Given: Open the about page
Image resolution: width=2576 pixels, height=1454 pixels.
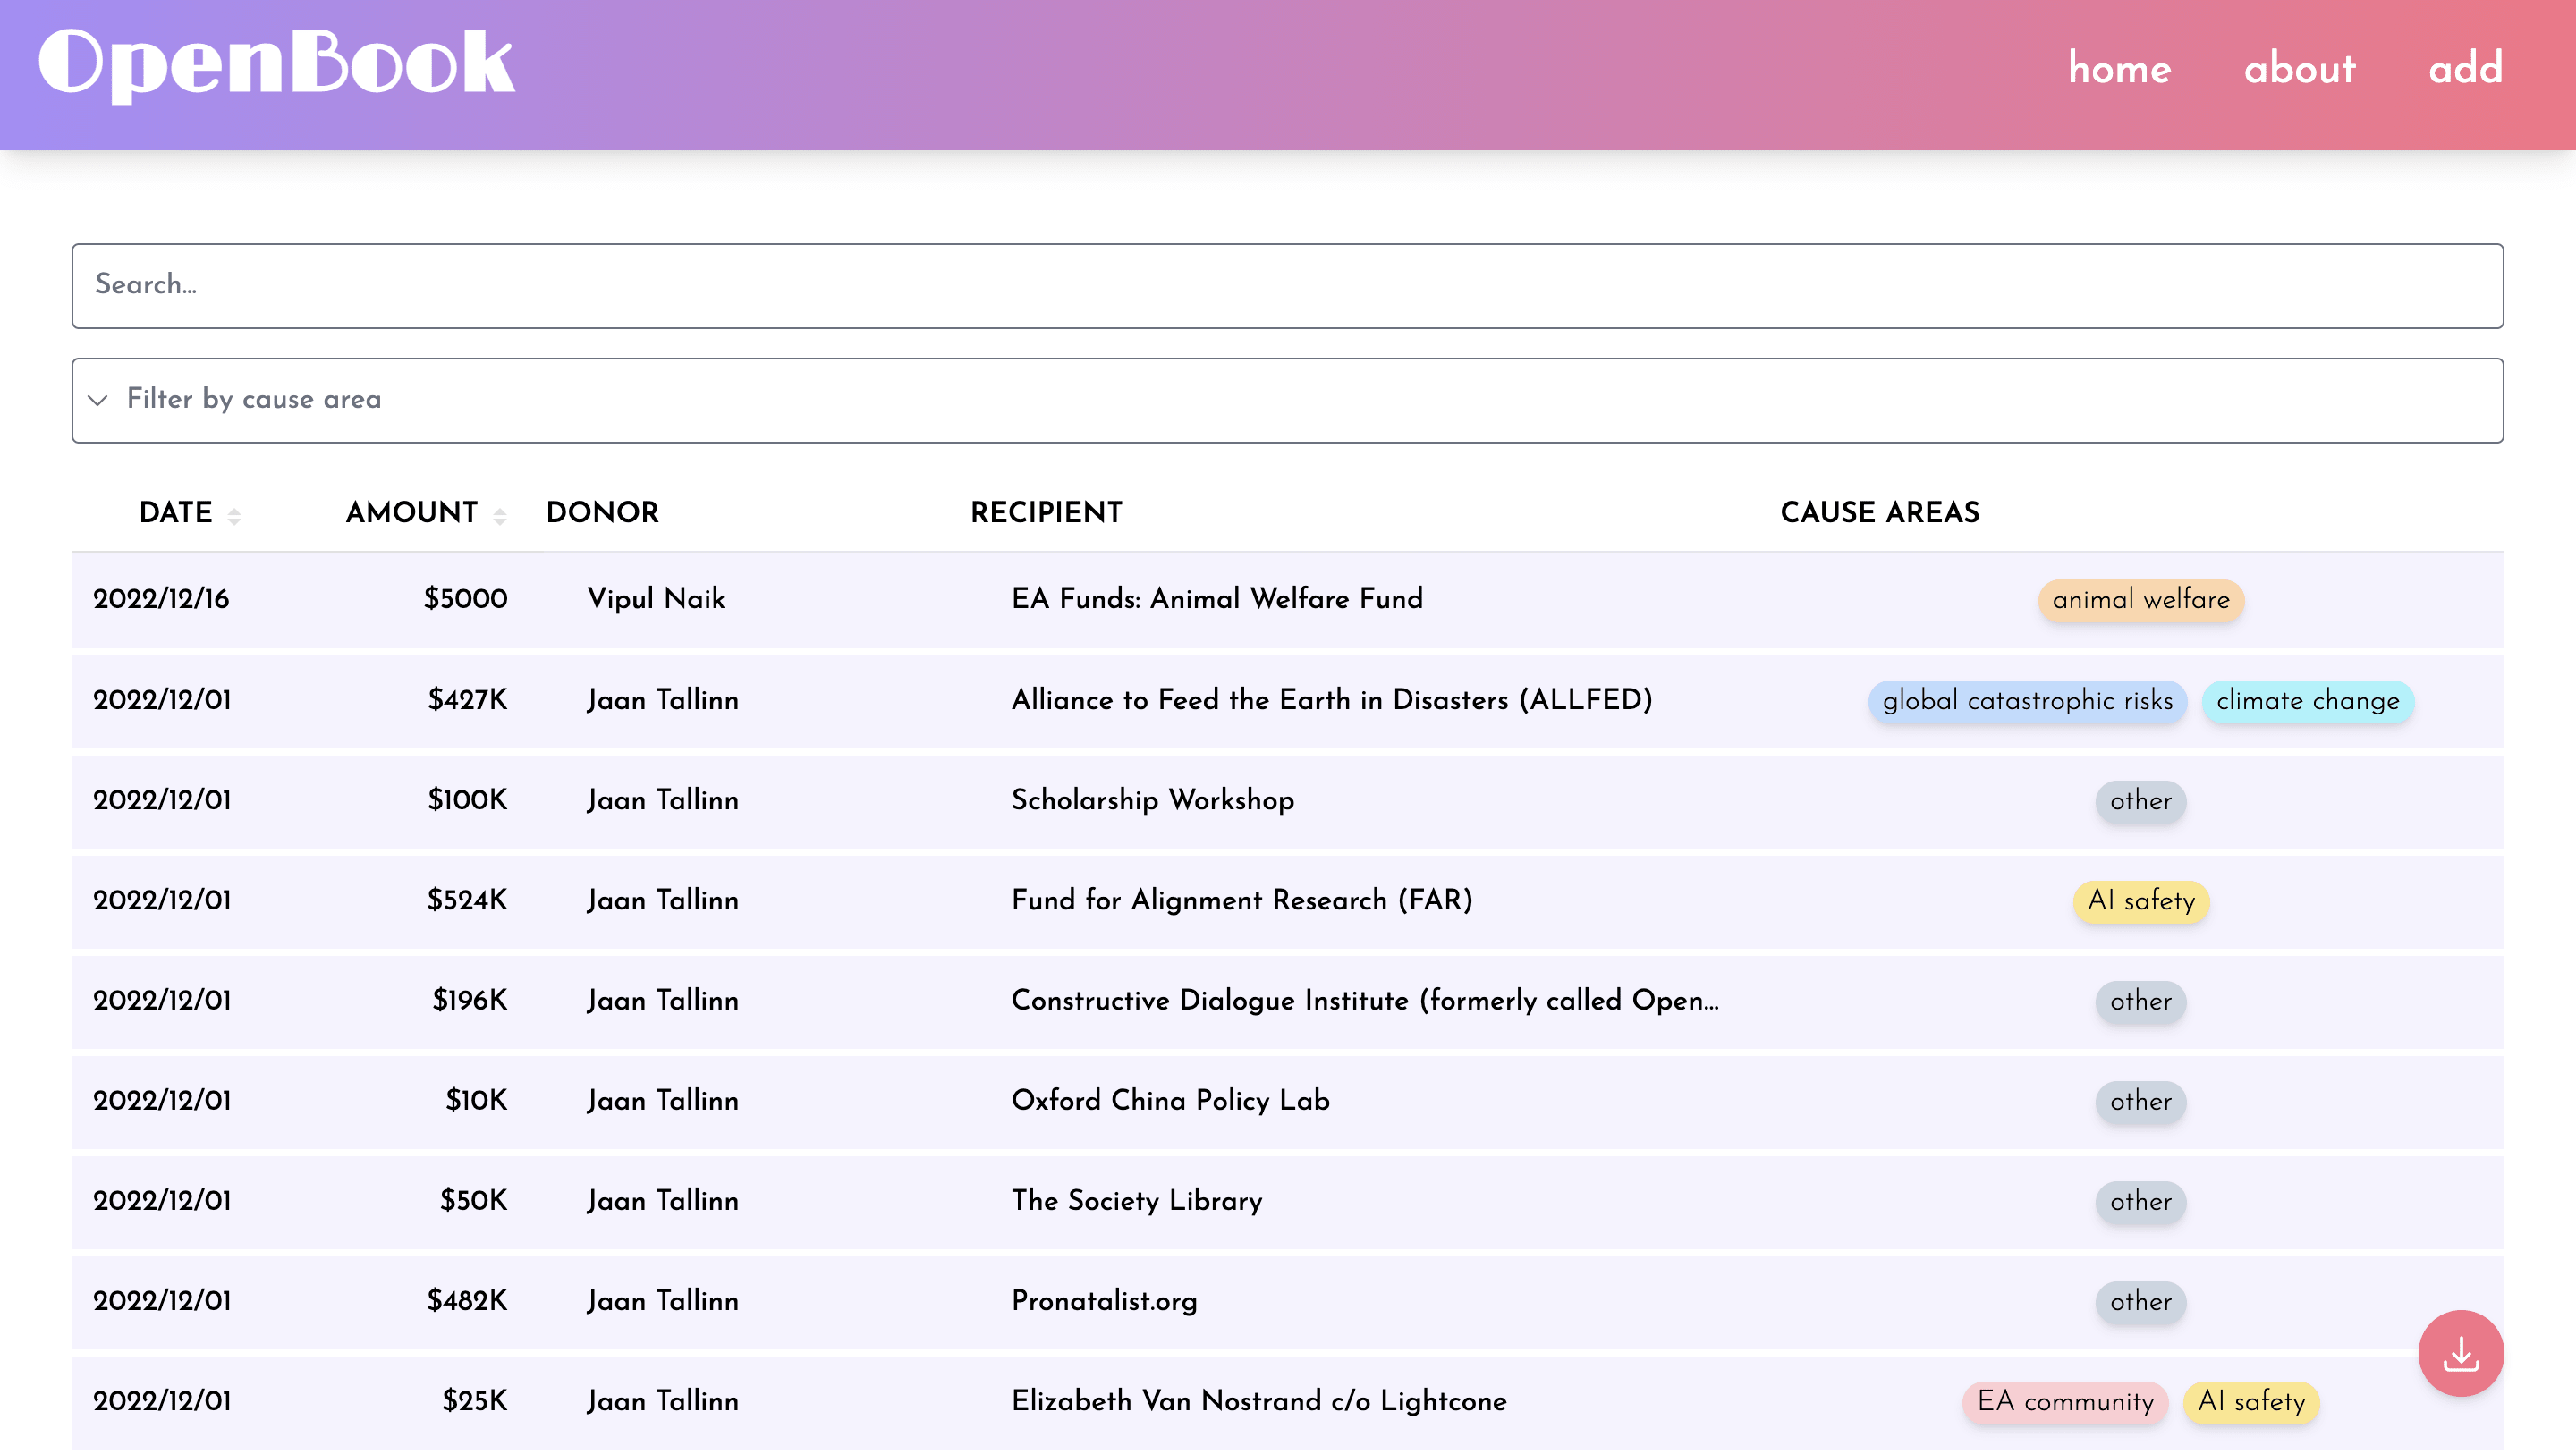Looking at the screenshot, I should [2299, 68].
